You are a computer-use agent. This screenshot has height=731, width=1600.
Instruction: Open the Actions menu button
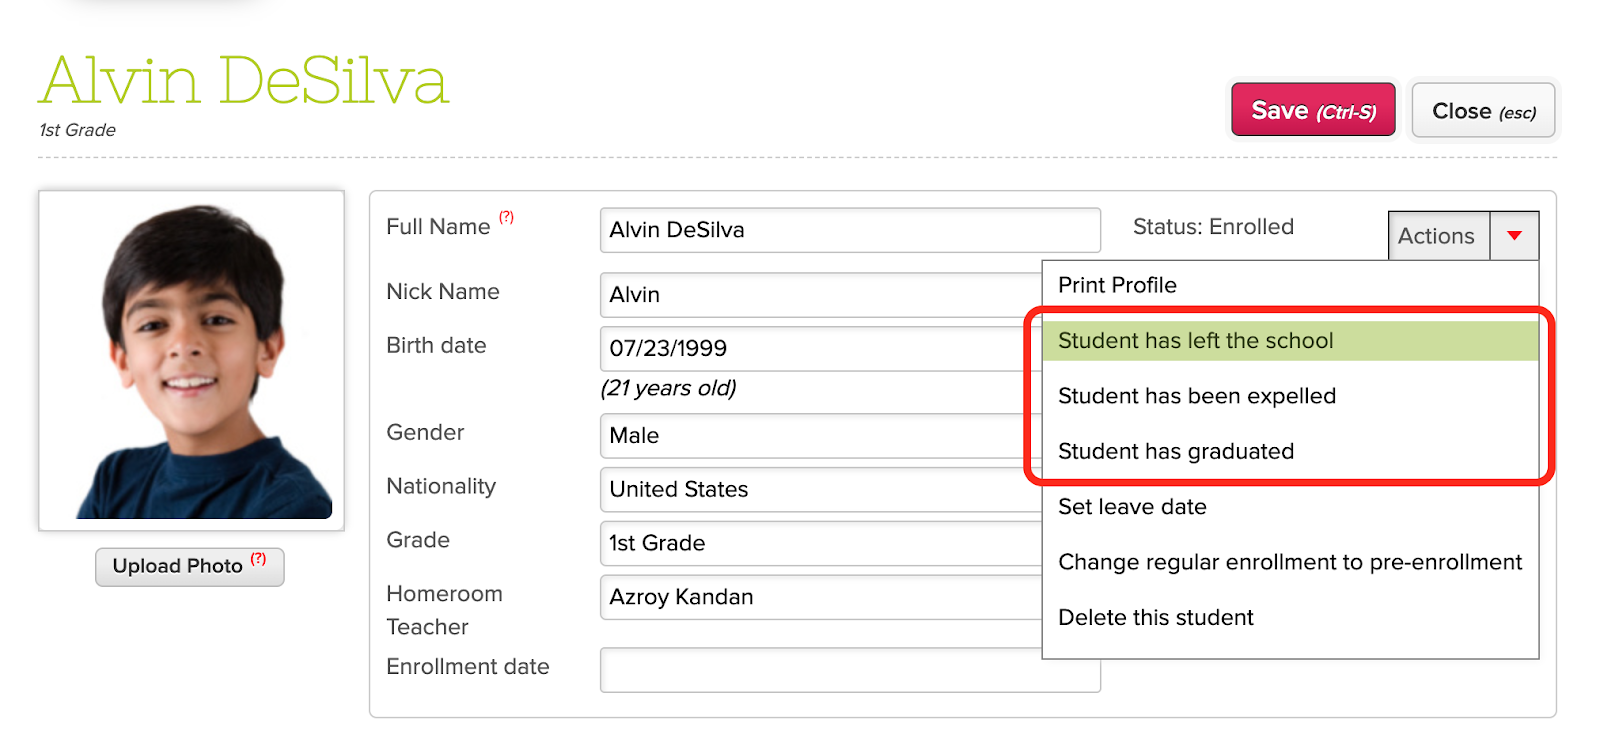(x=1437, y=236)
